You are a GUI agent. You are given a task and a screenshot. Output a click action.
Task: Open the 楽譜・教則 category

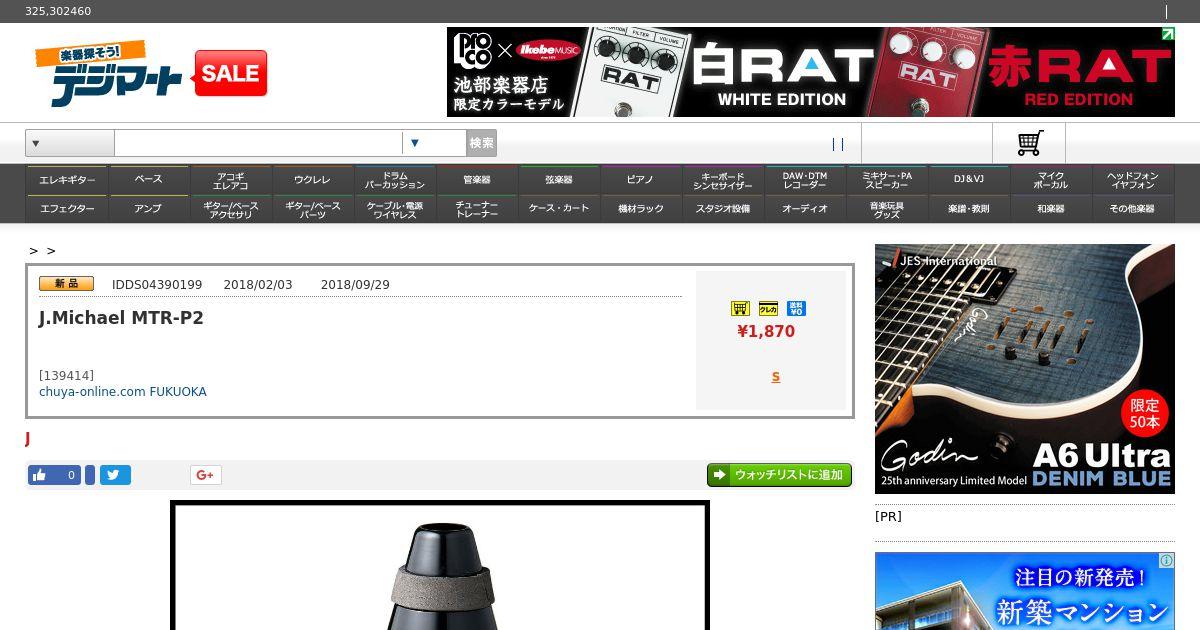968,209
